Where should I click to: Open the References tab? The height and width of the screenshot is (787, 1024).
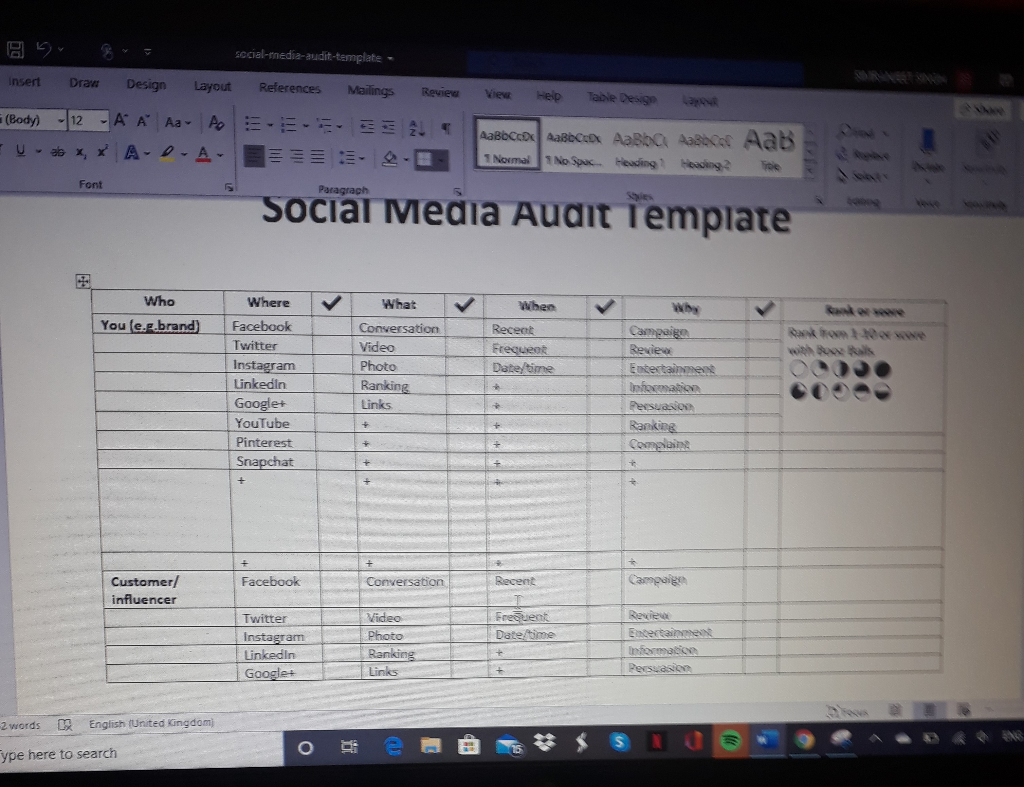click(289, 88)
